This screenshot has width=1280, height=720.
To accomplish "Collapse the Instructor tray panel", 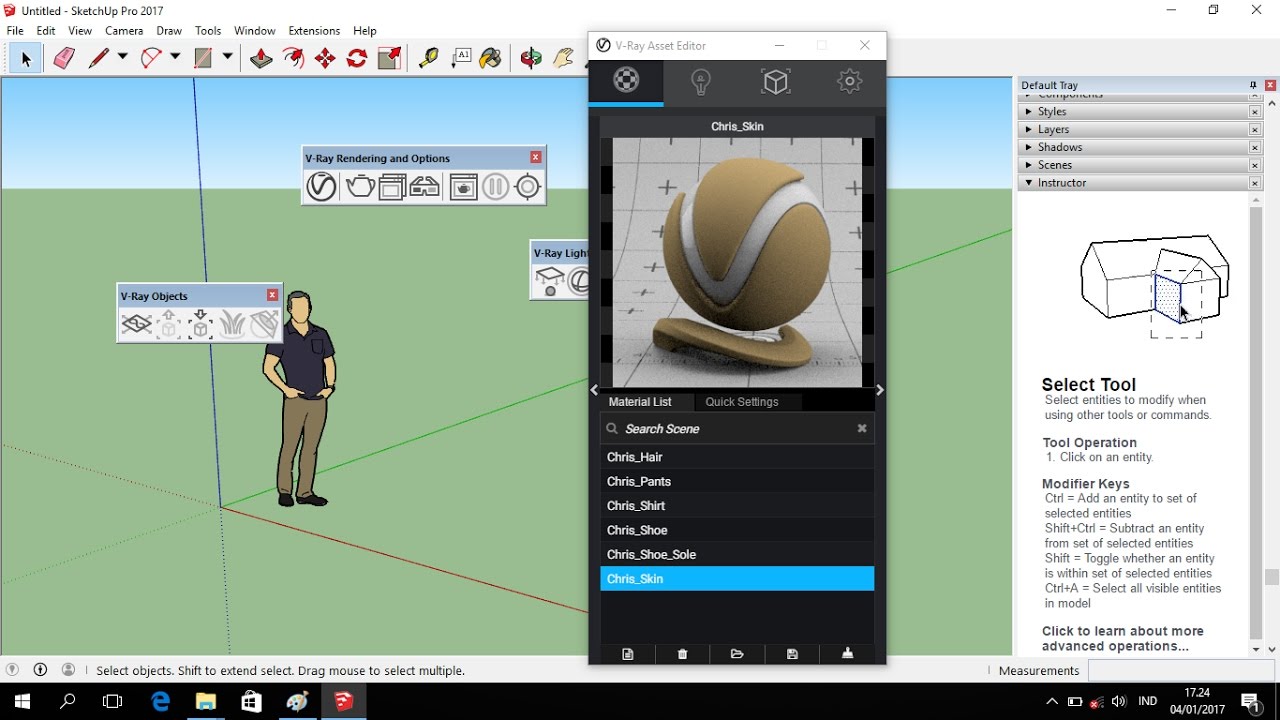I will coord(1133,183).
